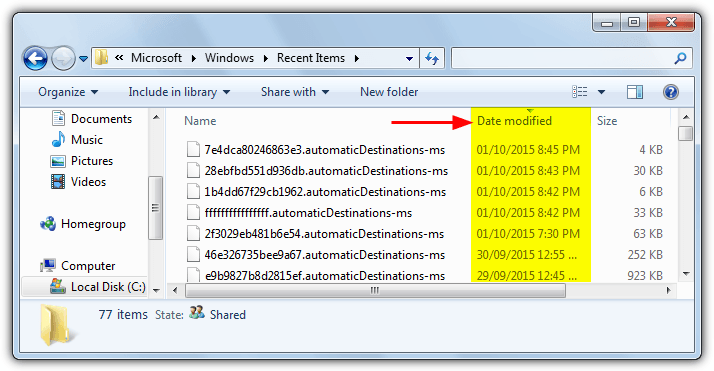This screenshot has height=371, width=714.
Task: Click the horizontal scrollbar right arrow
Action: 668,290
